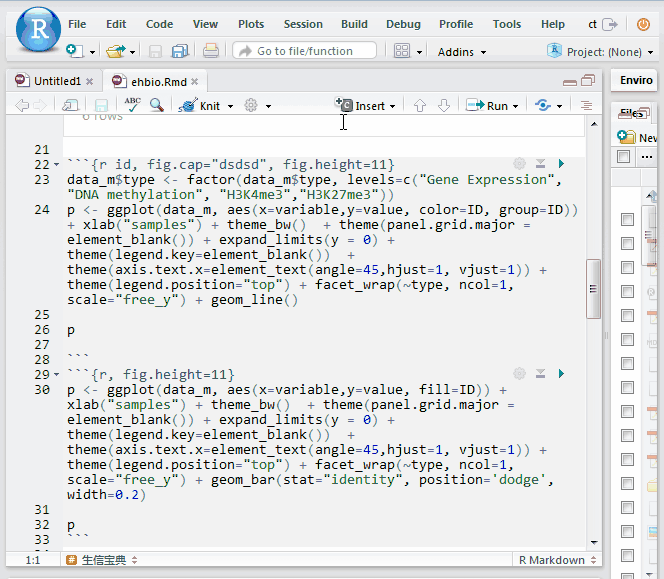Image resolution: width=664 pixels, height=579 pixels.
Task: Click the go back source location arrow
Action: pyautogui.click(x=22, y=105)
